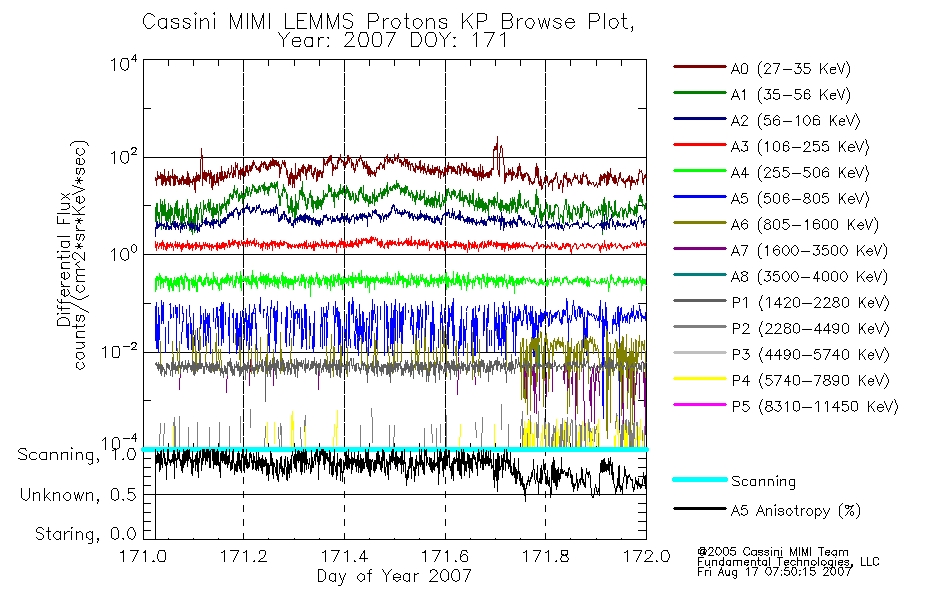The width and height of the screenshot is (950, 600).
Task: Click the Scanning, 1.0 axis label
Action: (x=77, y=455)
